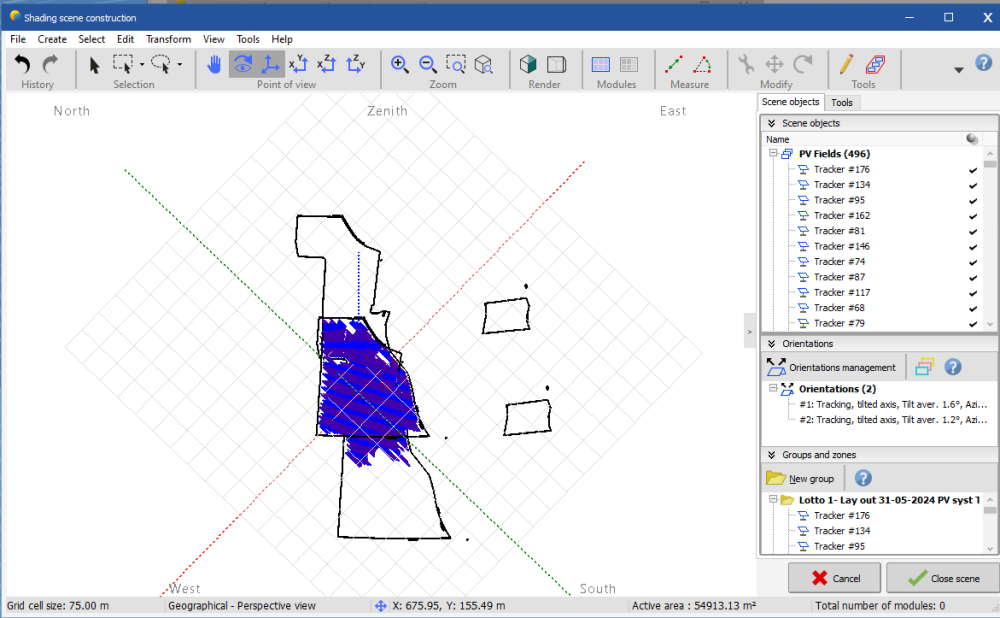Screen dimensions: 1000x618
Task: Toggle checkmark for Tracker #117
Action: pos(972,293)
